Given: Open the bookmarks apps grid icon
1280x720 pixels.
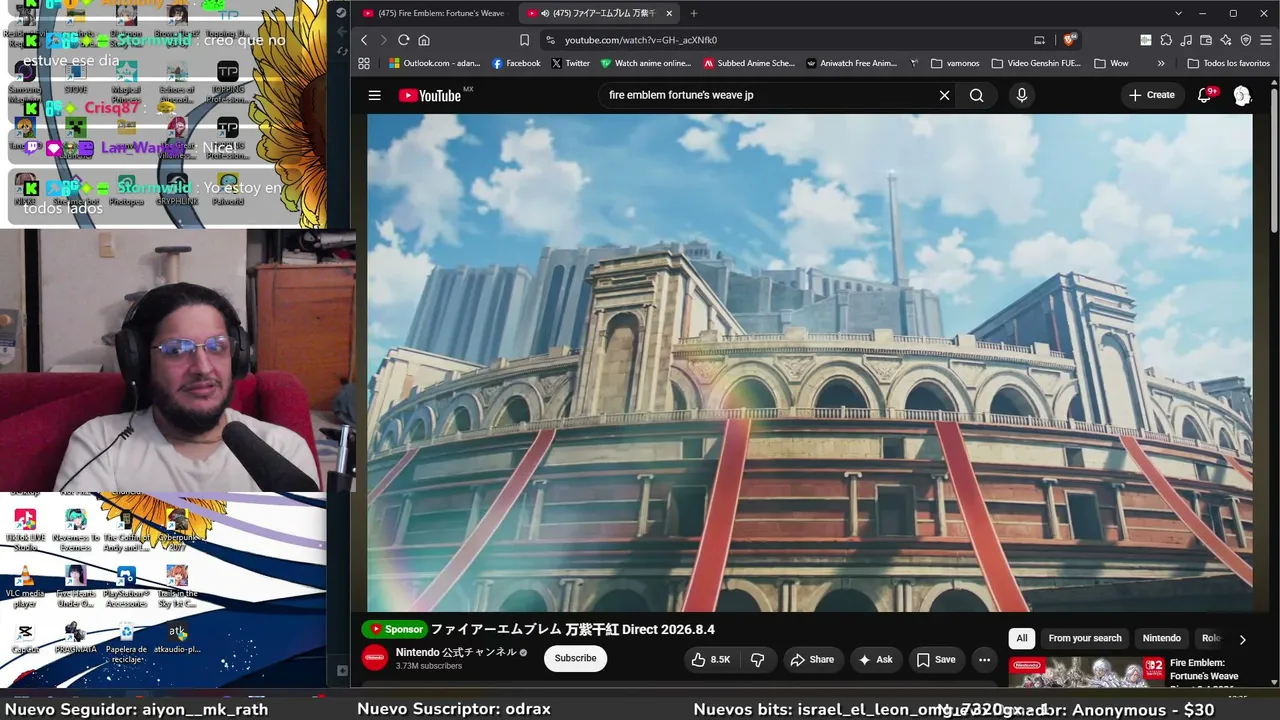Looking at the screenshot, I should click(364, 63).
